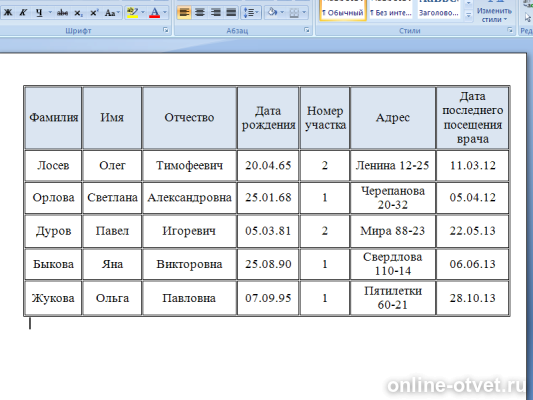Screen dimensions: 533x400
Task: Place cursor in the 07.09.95 cell
Action: [268, 298]
